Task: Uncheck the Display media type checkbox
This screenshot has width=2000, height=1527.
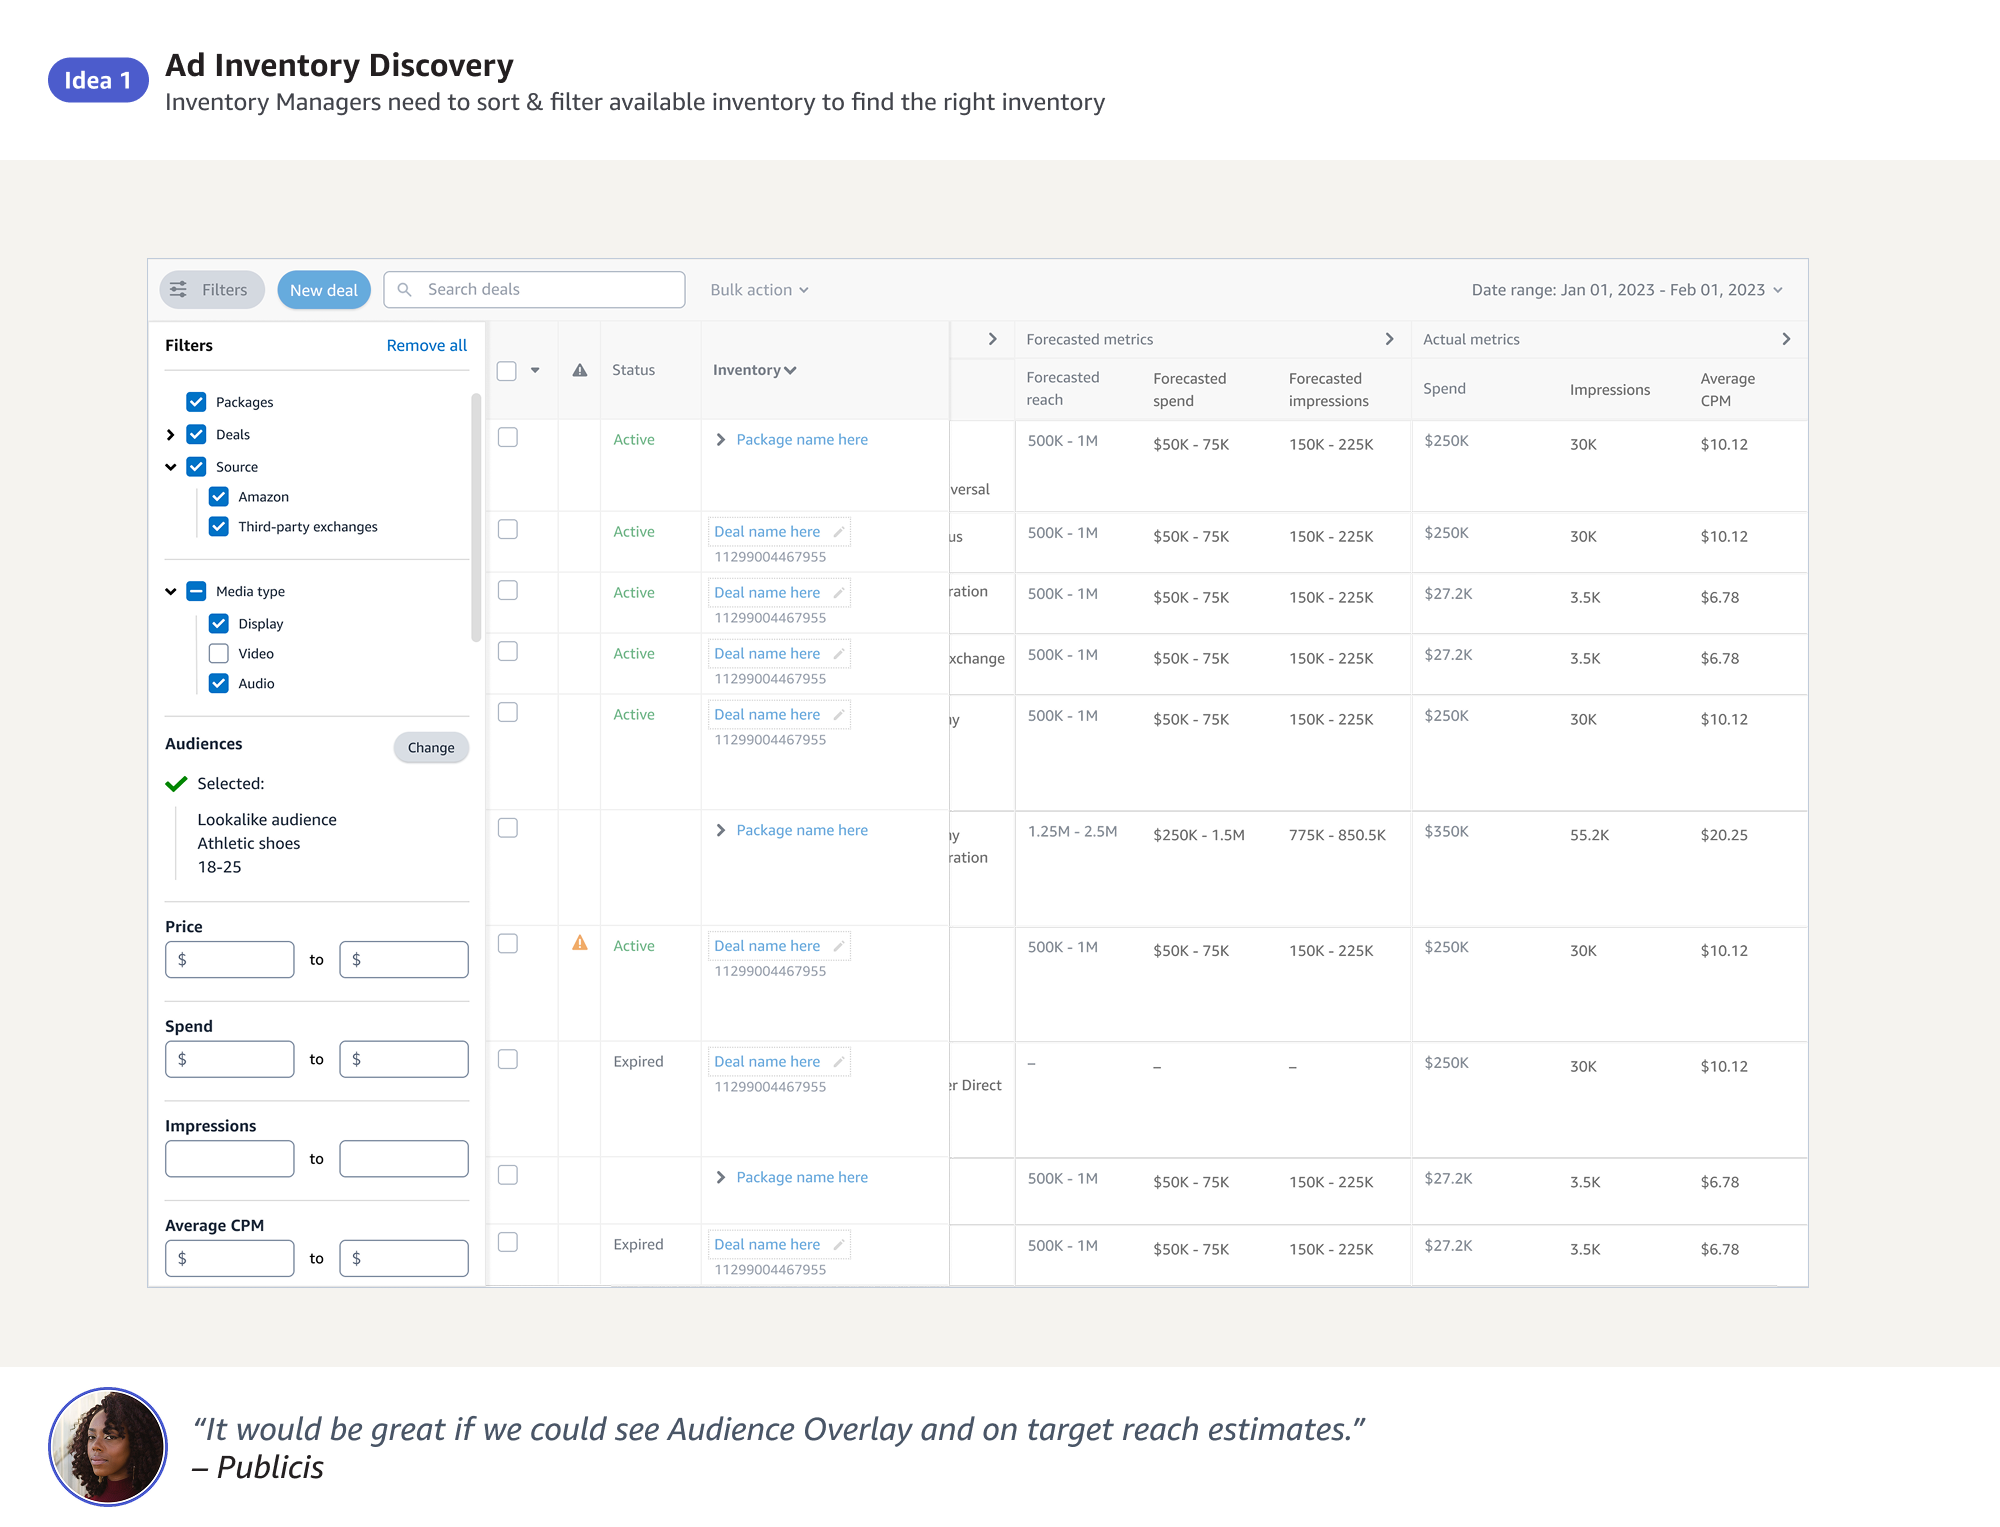Action: [219, 623]
